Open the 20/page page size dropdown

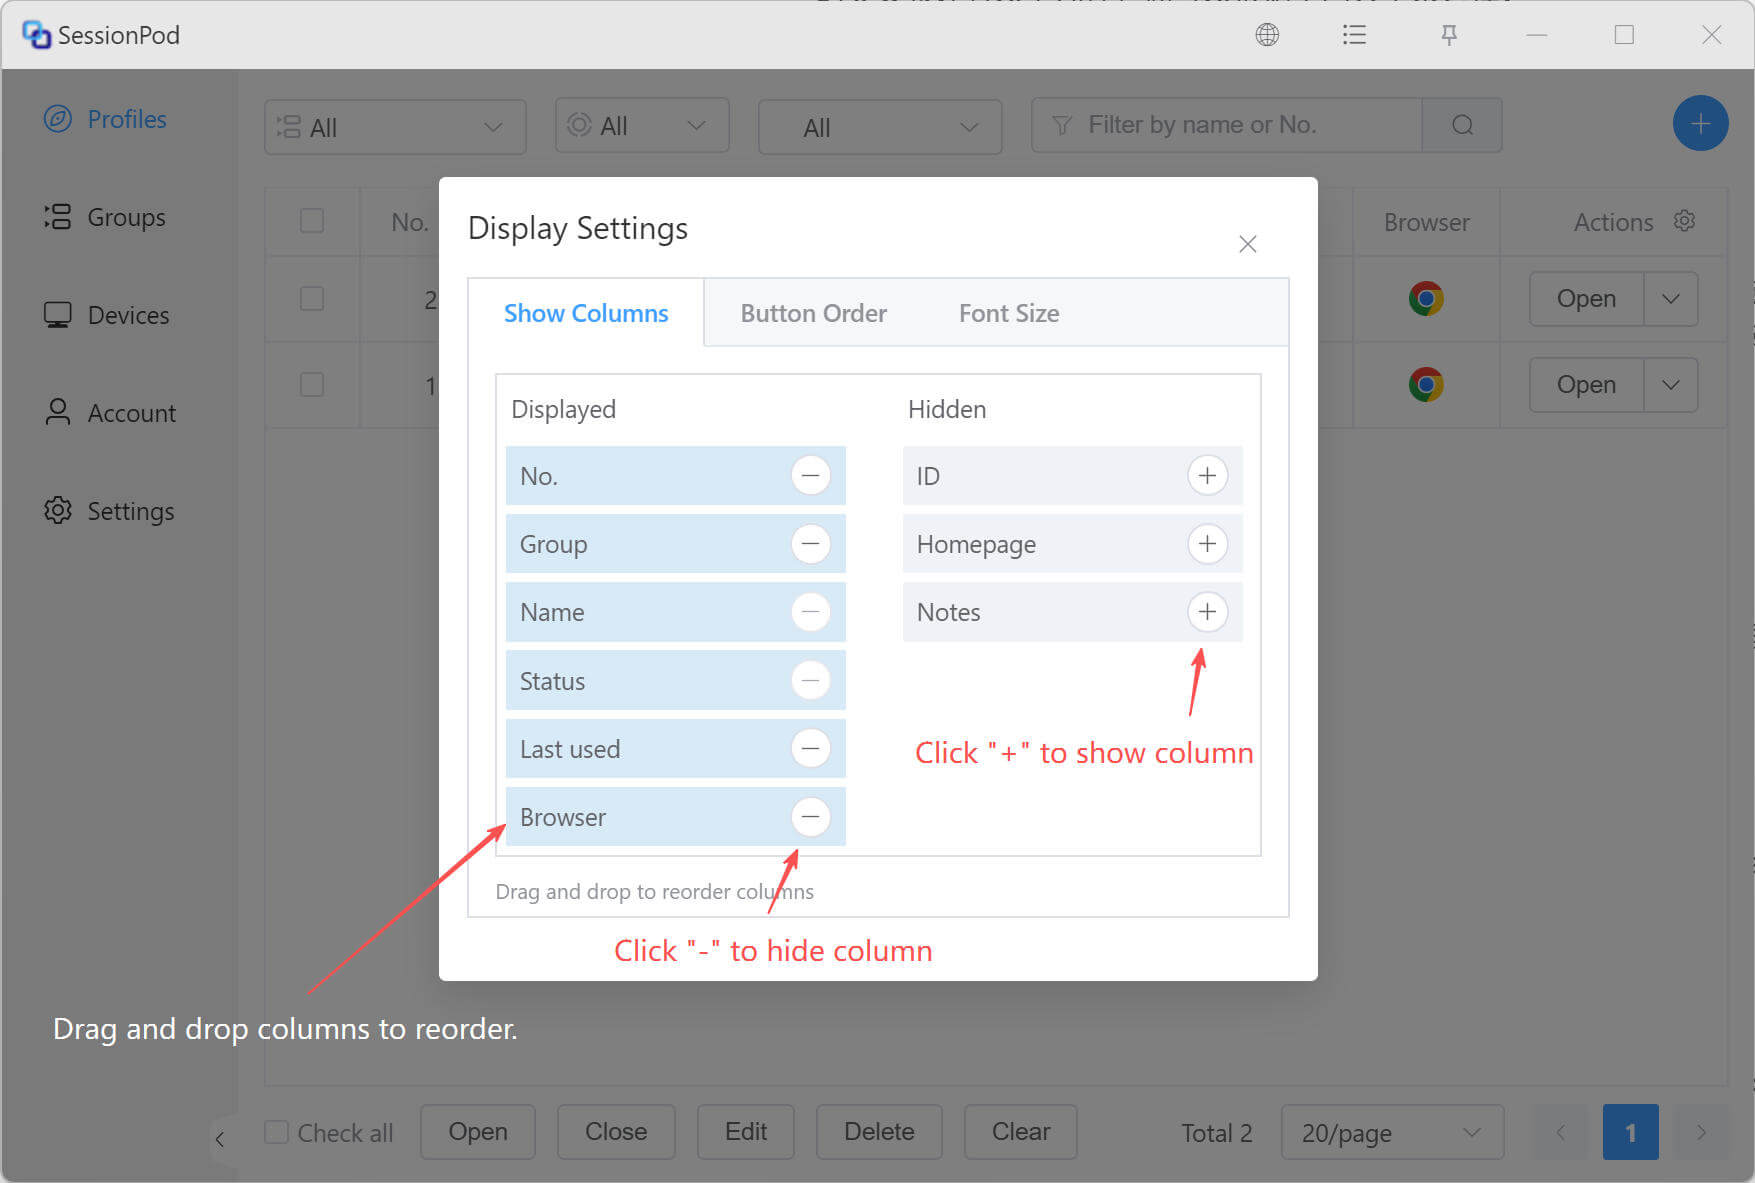pos(1392,1132)
